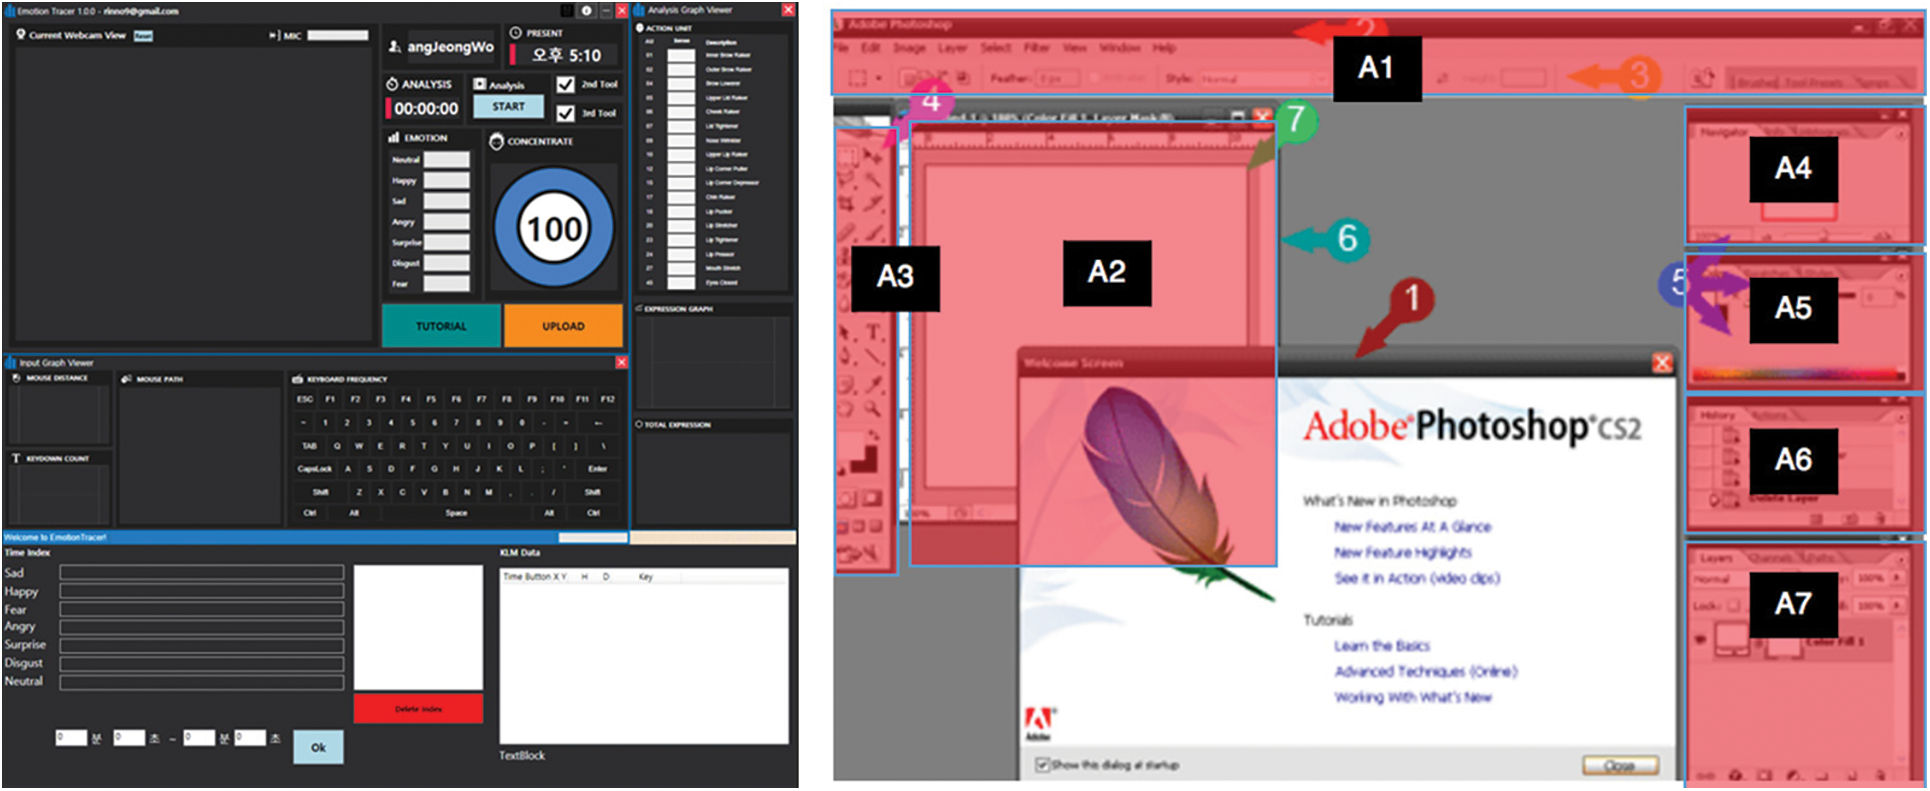Click the Sad time index field
Viewport: 1930px width, 791px height.
(x=201, y=573)
